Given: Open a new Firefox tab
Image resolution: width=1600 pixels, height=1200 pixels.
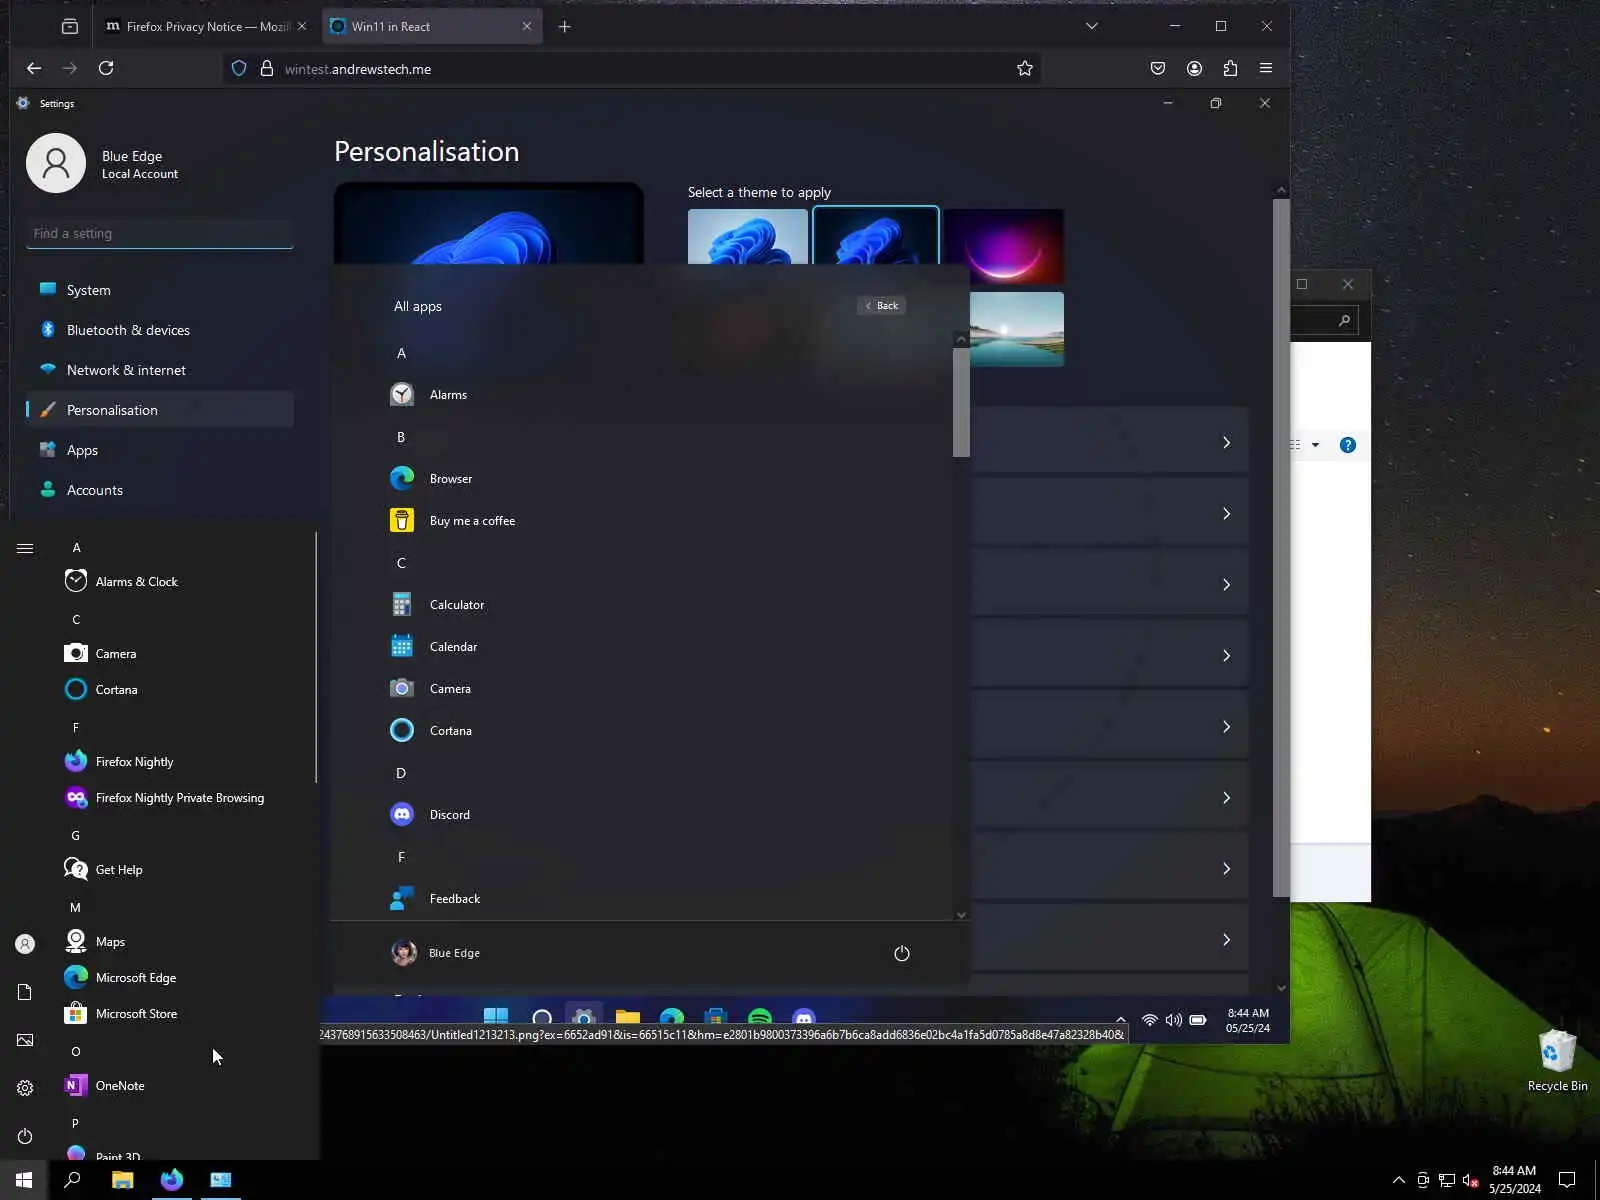Looking at the screenshot, I should click(565, 27).
